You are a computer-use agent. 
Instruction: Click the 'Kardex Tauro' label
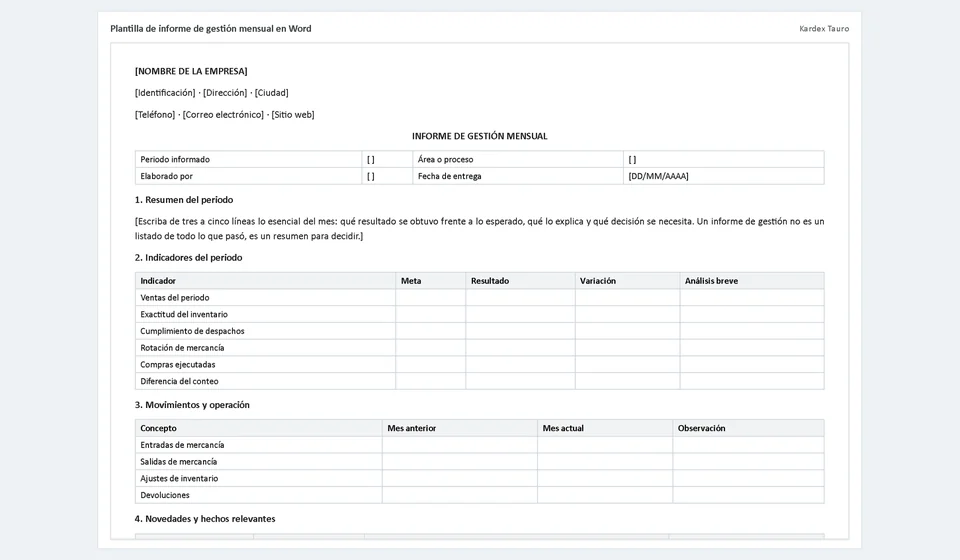click(x=824, y=29)
